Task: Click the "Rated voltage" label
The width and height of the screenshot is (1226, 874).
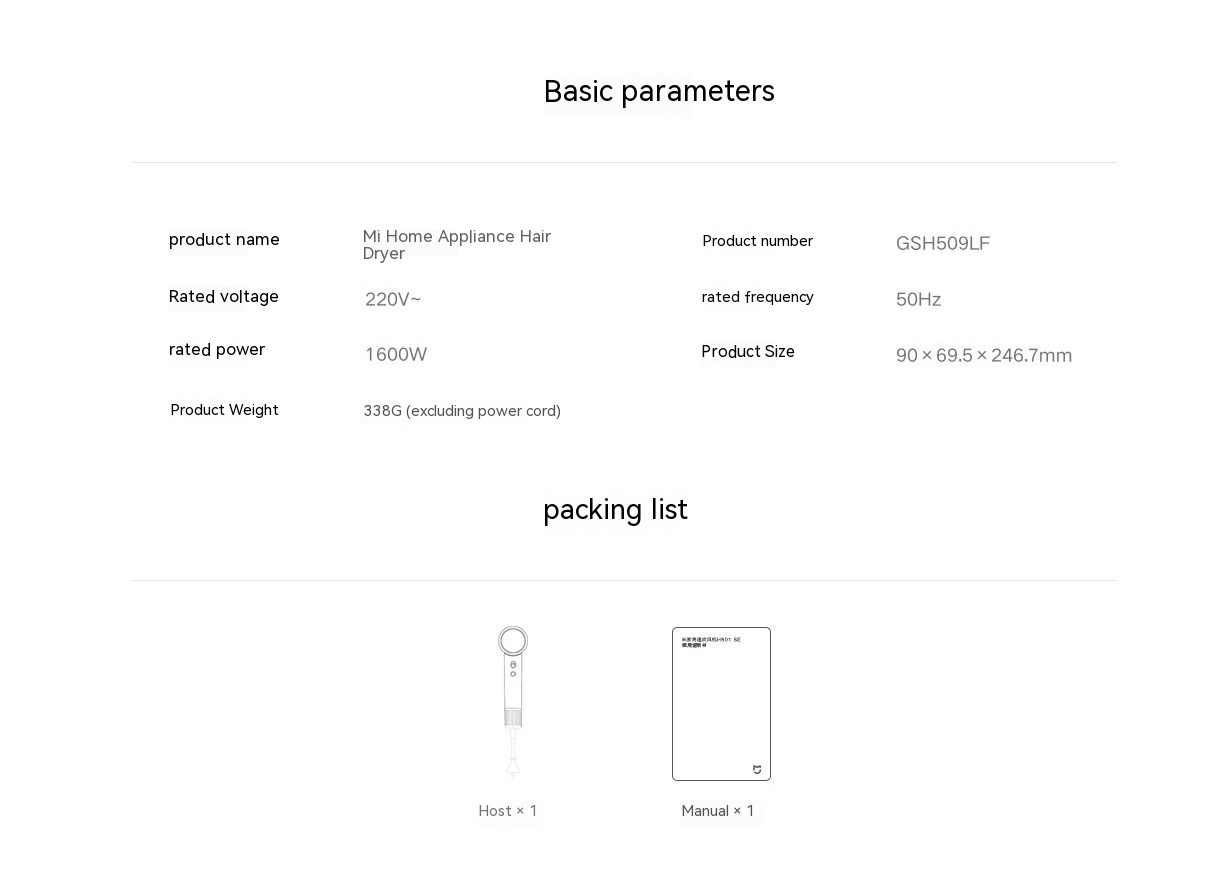Action: click(224, 297)
